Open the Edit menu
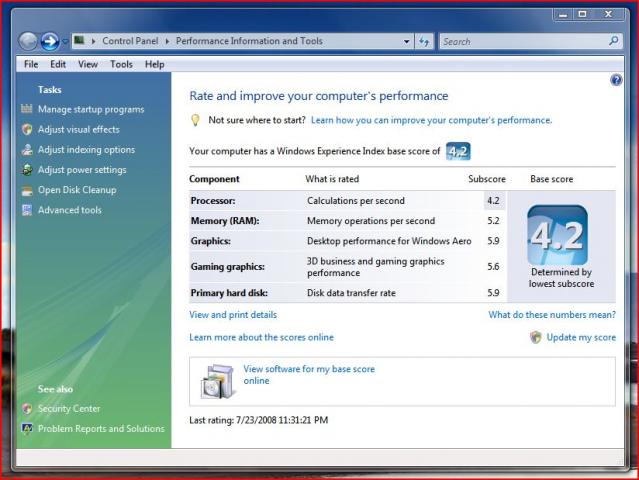 click(x=58, y=64)
